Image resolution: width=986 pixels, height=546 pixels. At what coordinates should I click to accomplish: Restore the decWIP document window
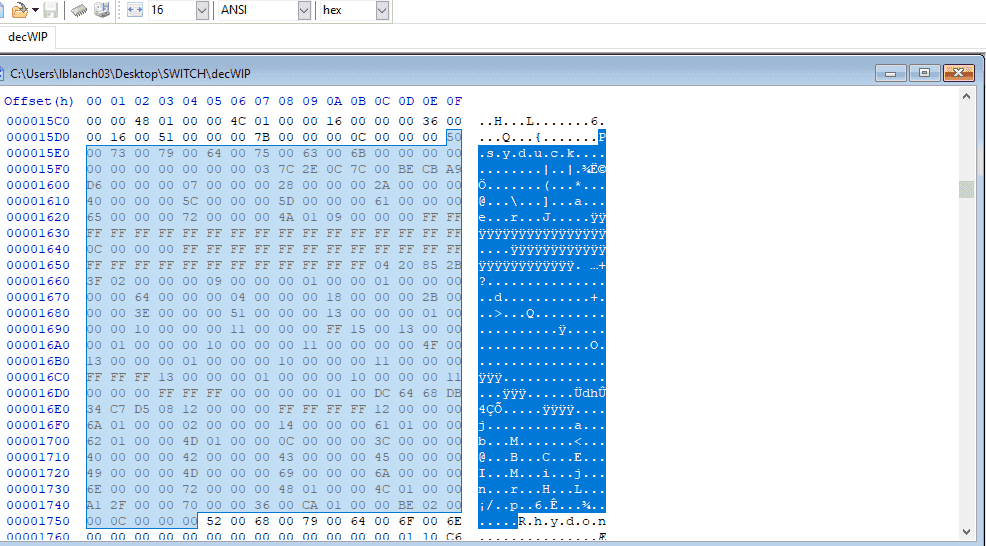(924, 74)
